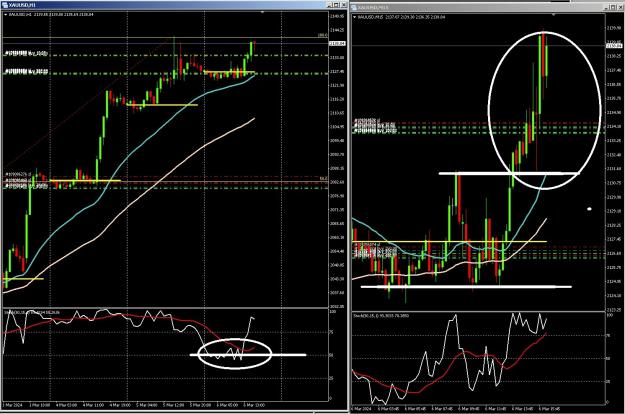Screen dimensions: 625x414
Task: Click the '6 Mar 2024' date on M15 time axis
Action: pyautogui.click(x=362, y=408)
